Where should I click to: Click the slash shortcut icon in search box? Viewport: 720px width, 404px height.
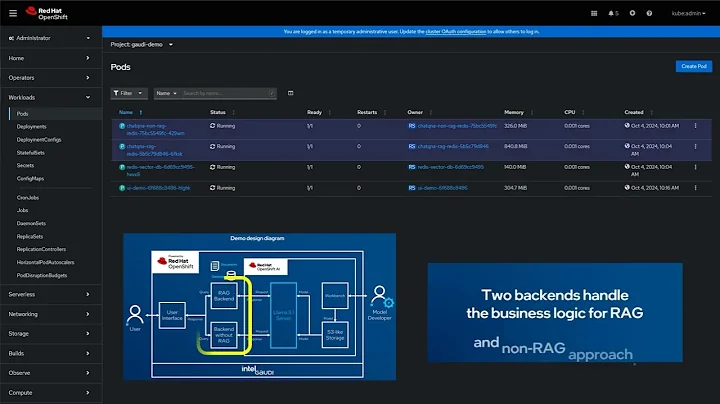271,93
